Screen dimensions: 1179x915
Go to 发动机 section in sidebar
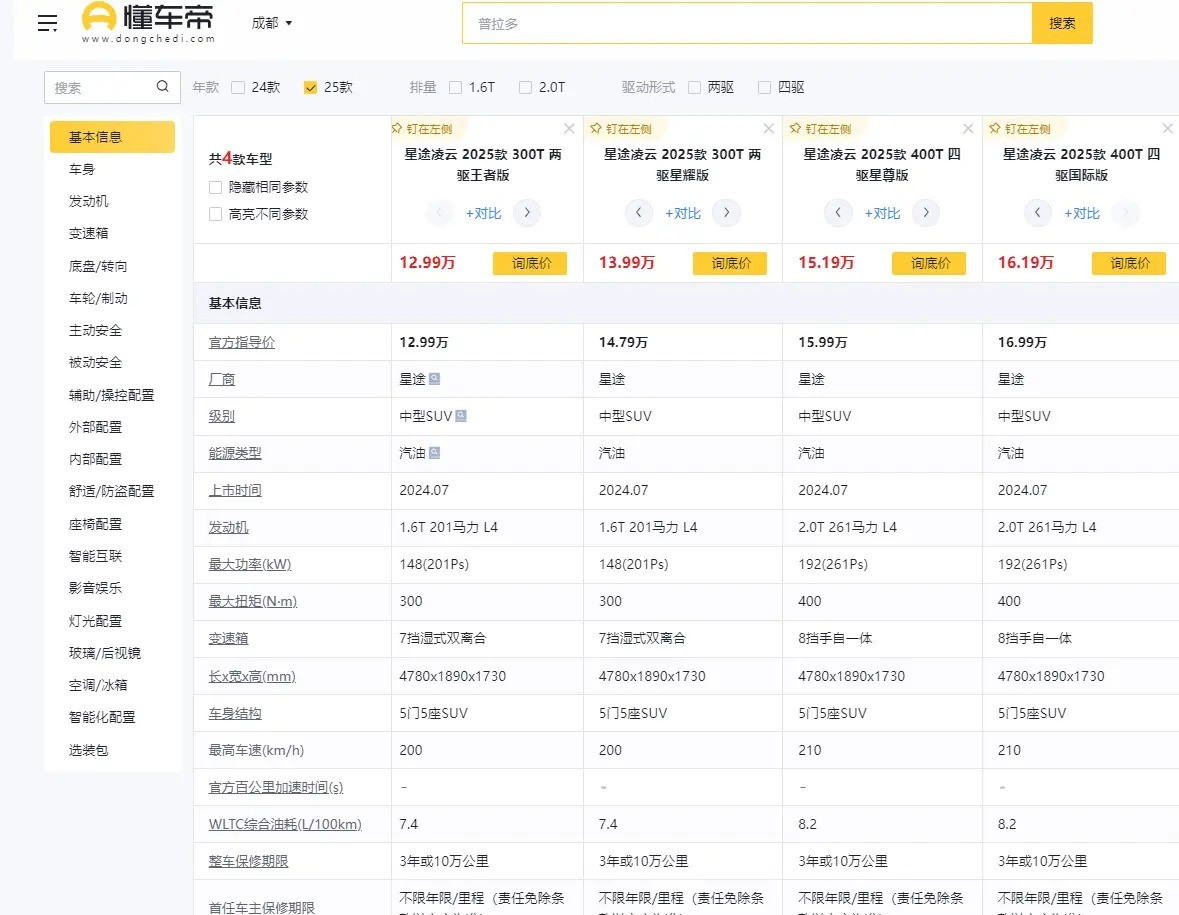[89, 201]
